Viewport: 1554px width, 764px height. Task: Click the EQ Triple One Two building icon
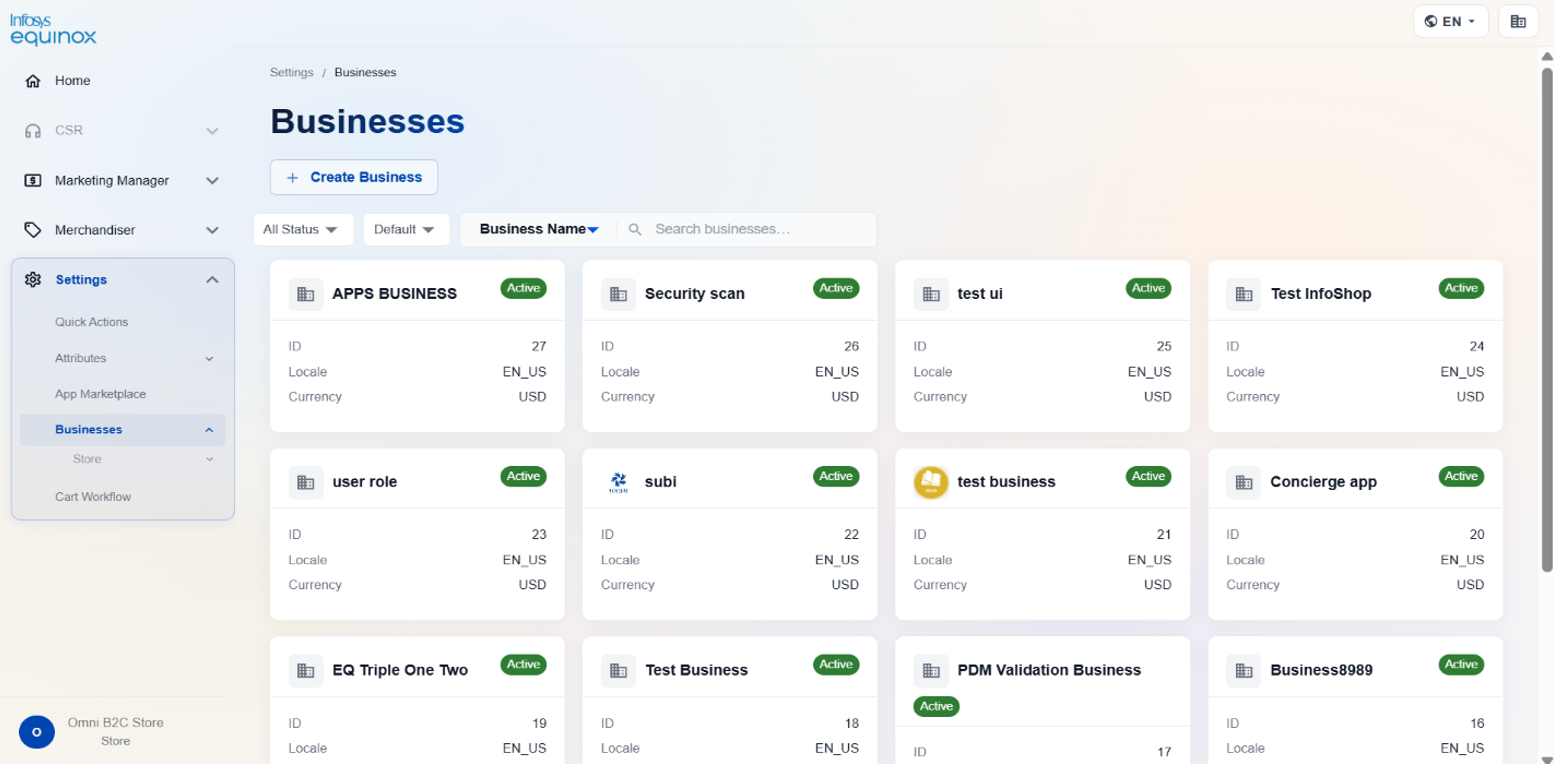pos(306,670)
